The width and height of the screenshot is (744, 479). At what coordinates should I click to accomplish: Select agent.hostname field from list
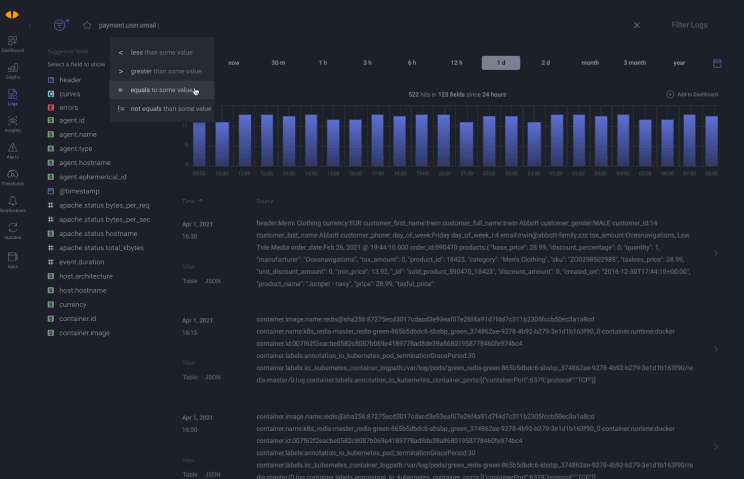[x=85, y=162]
